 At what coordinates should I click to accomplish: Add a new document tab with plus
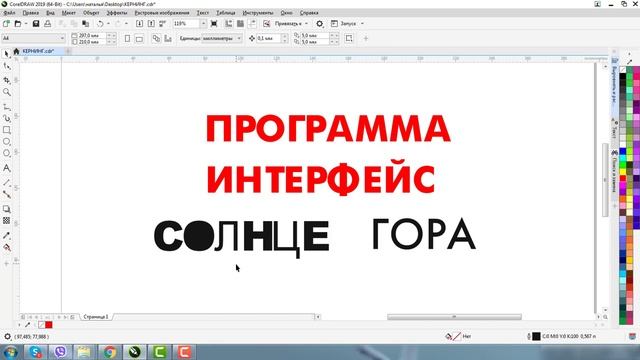coord(68,51)
